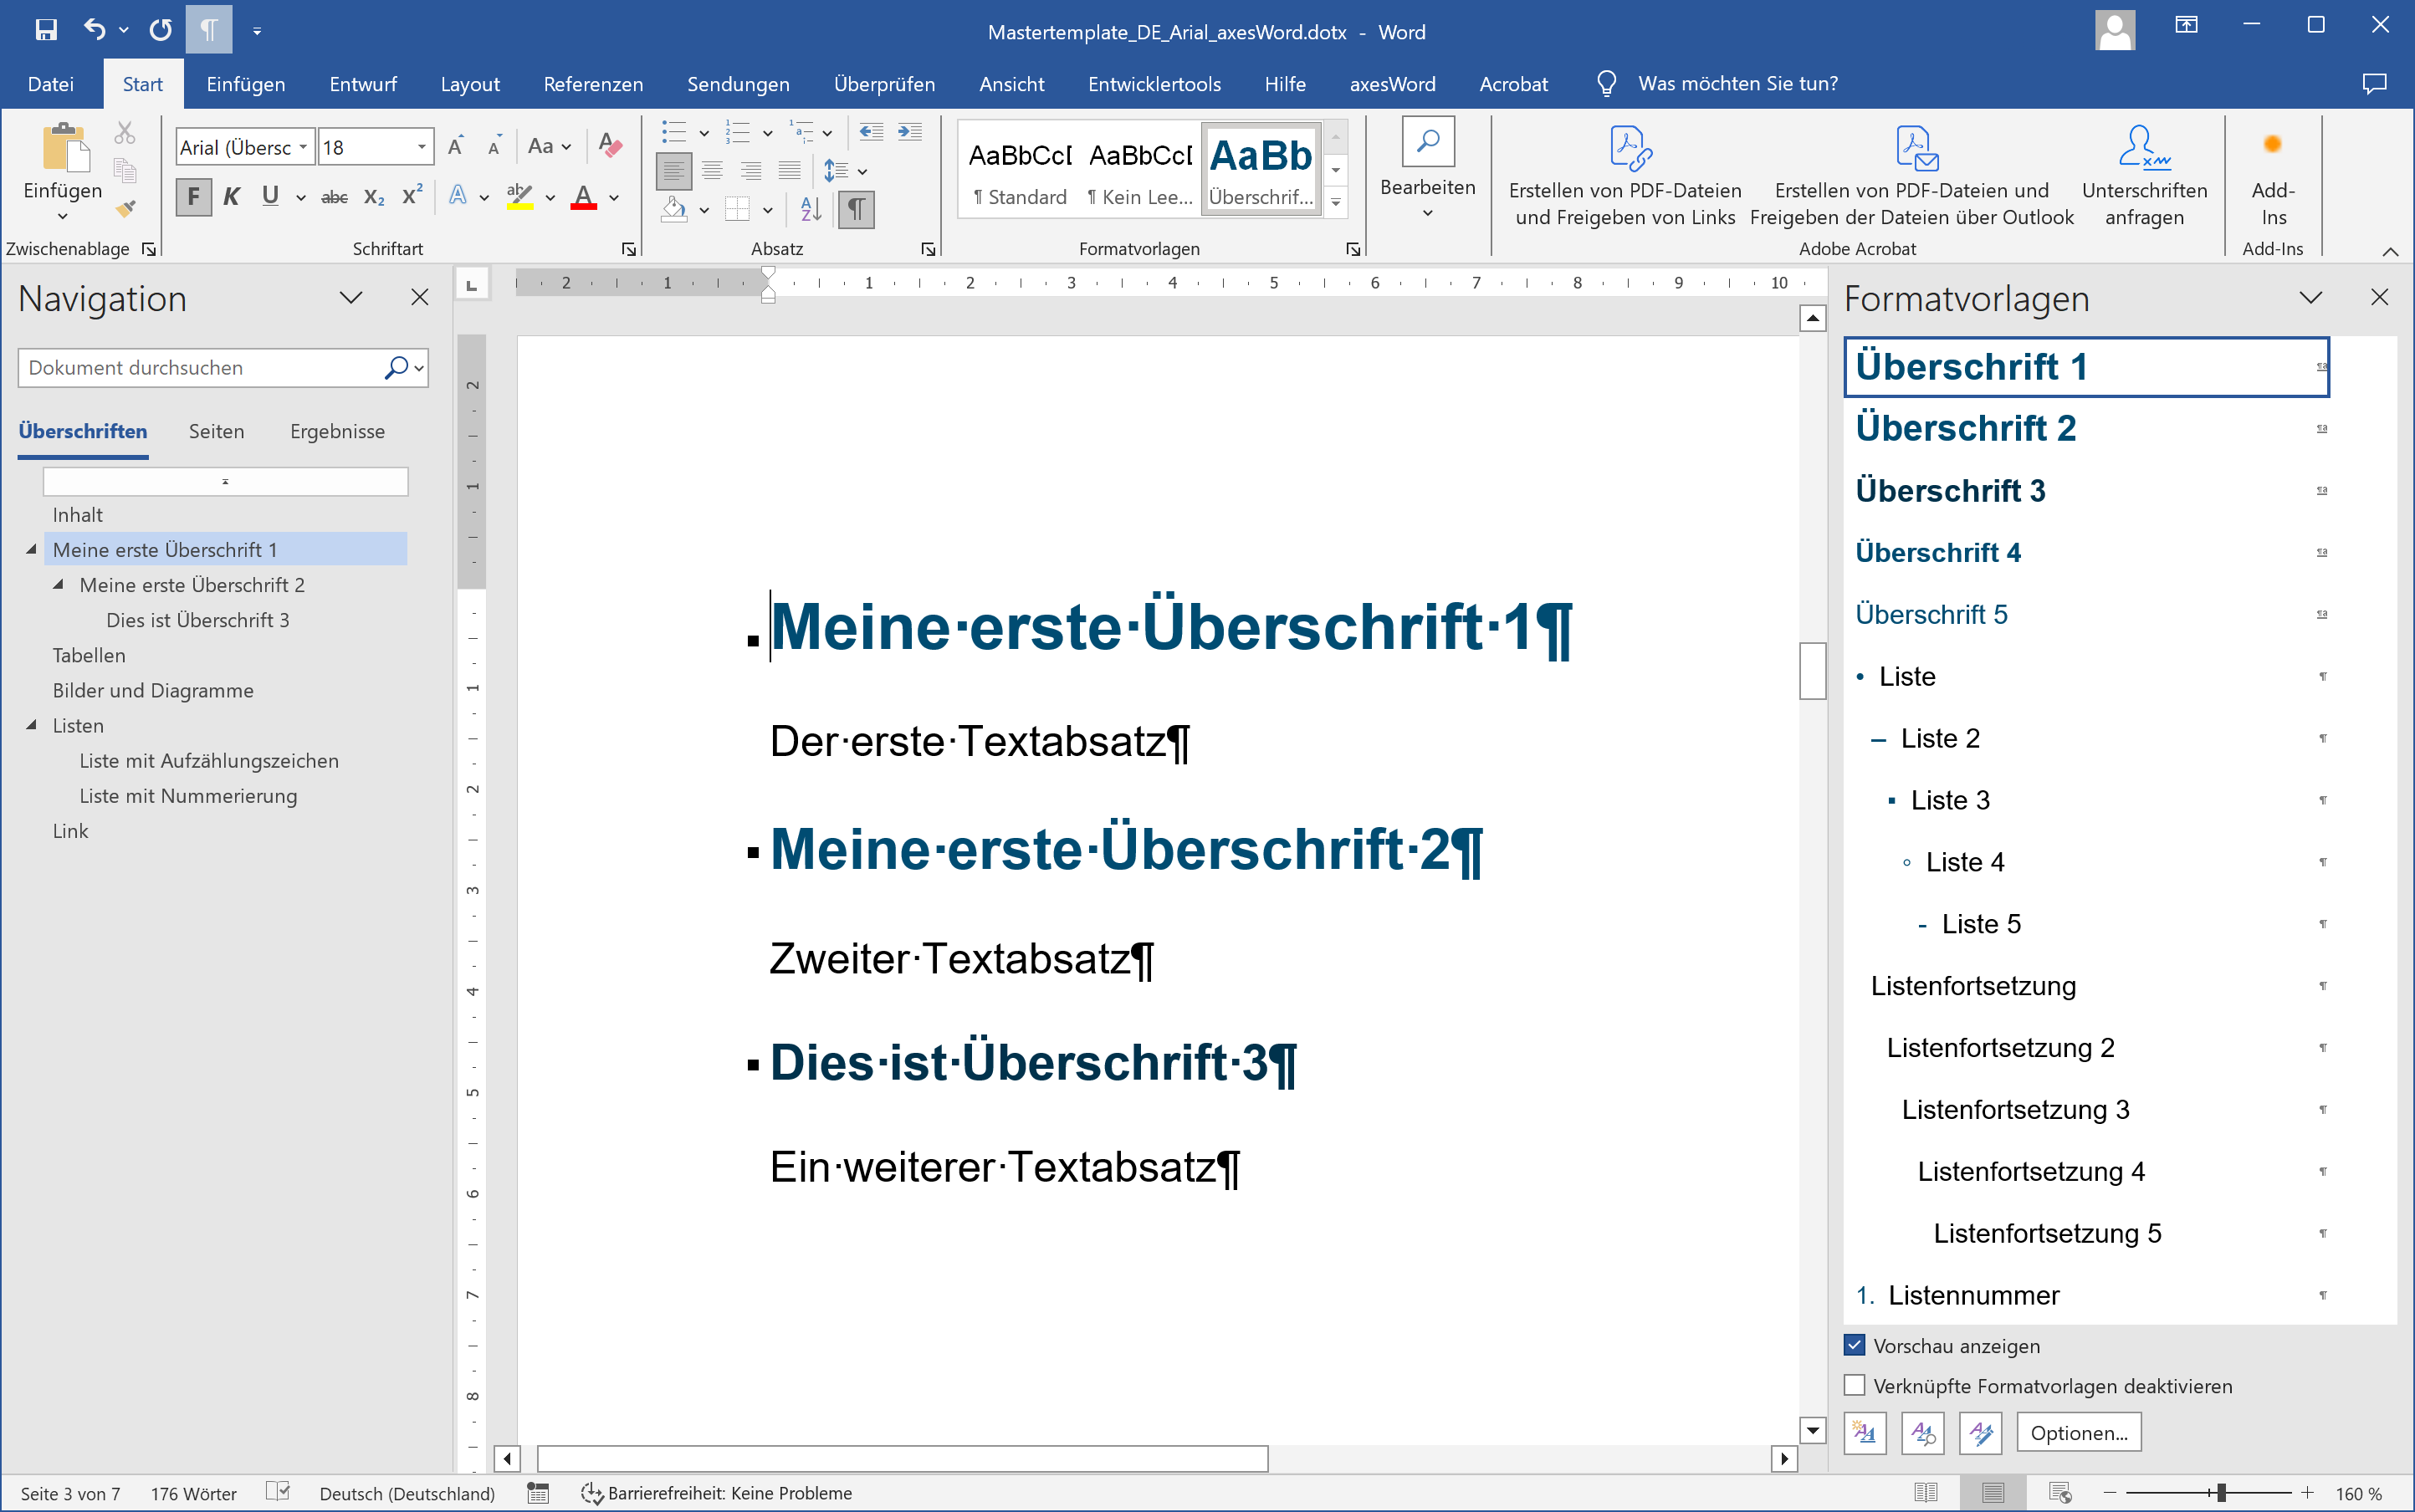The image size is (2415, 1512).
Task: Jump to Tabellen heading in Navigation
Action: (x=89, y=655)
